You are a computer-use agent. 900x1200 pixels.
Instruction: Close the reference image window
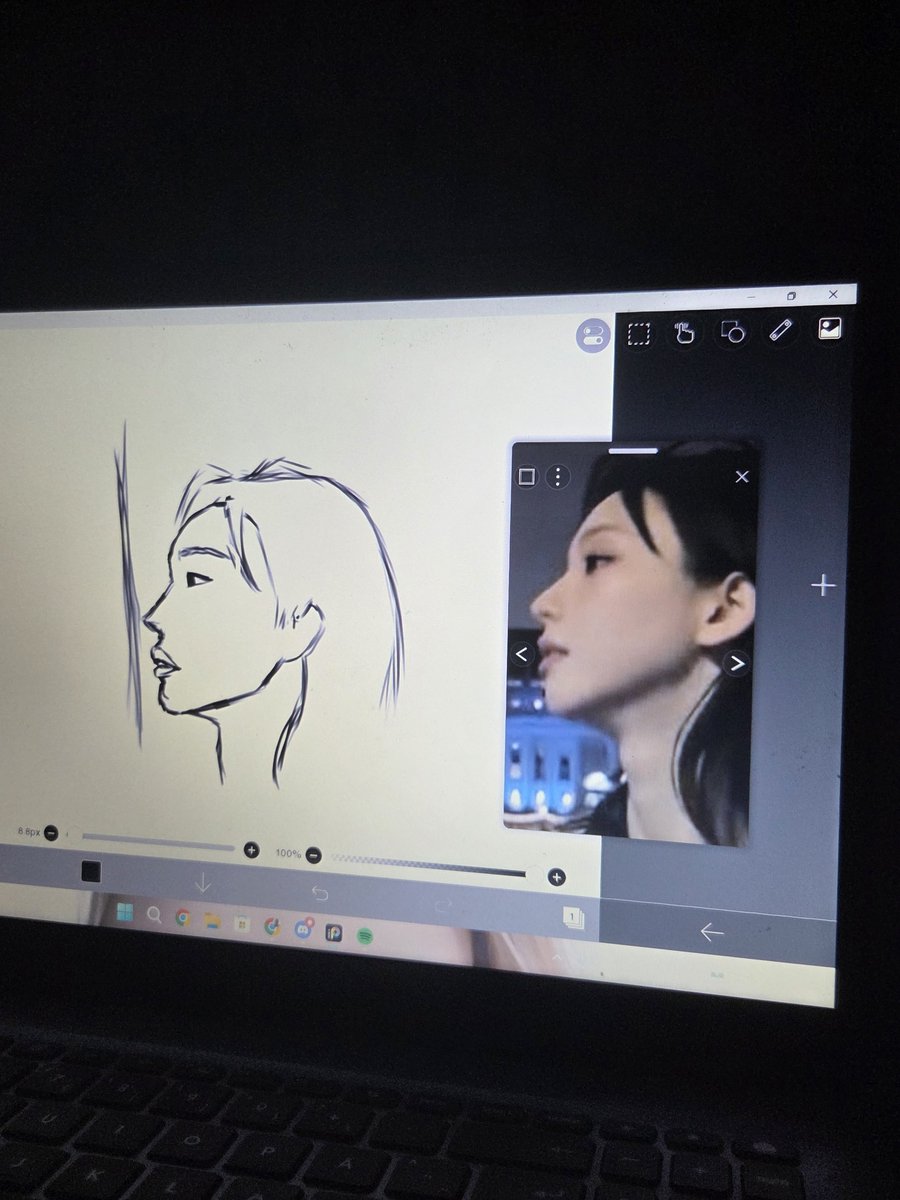pyautogui.click(x=741, y=477)
